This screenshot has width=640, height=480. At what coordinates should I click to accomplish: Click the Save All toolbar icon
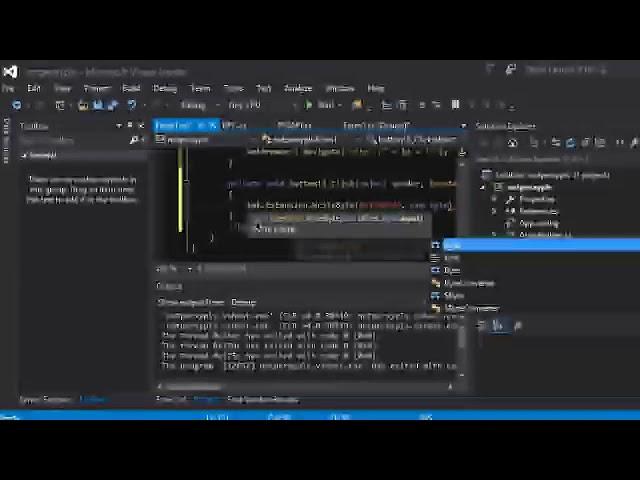(x=113, y=105)
